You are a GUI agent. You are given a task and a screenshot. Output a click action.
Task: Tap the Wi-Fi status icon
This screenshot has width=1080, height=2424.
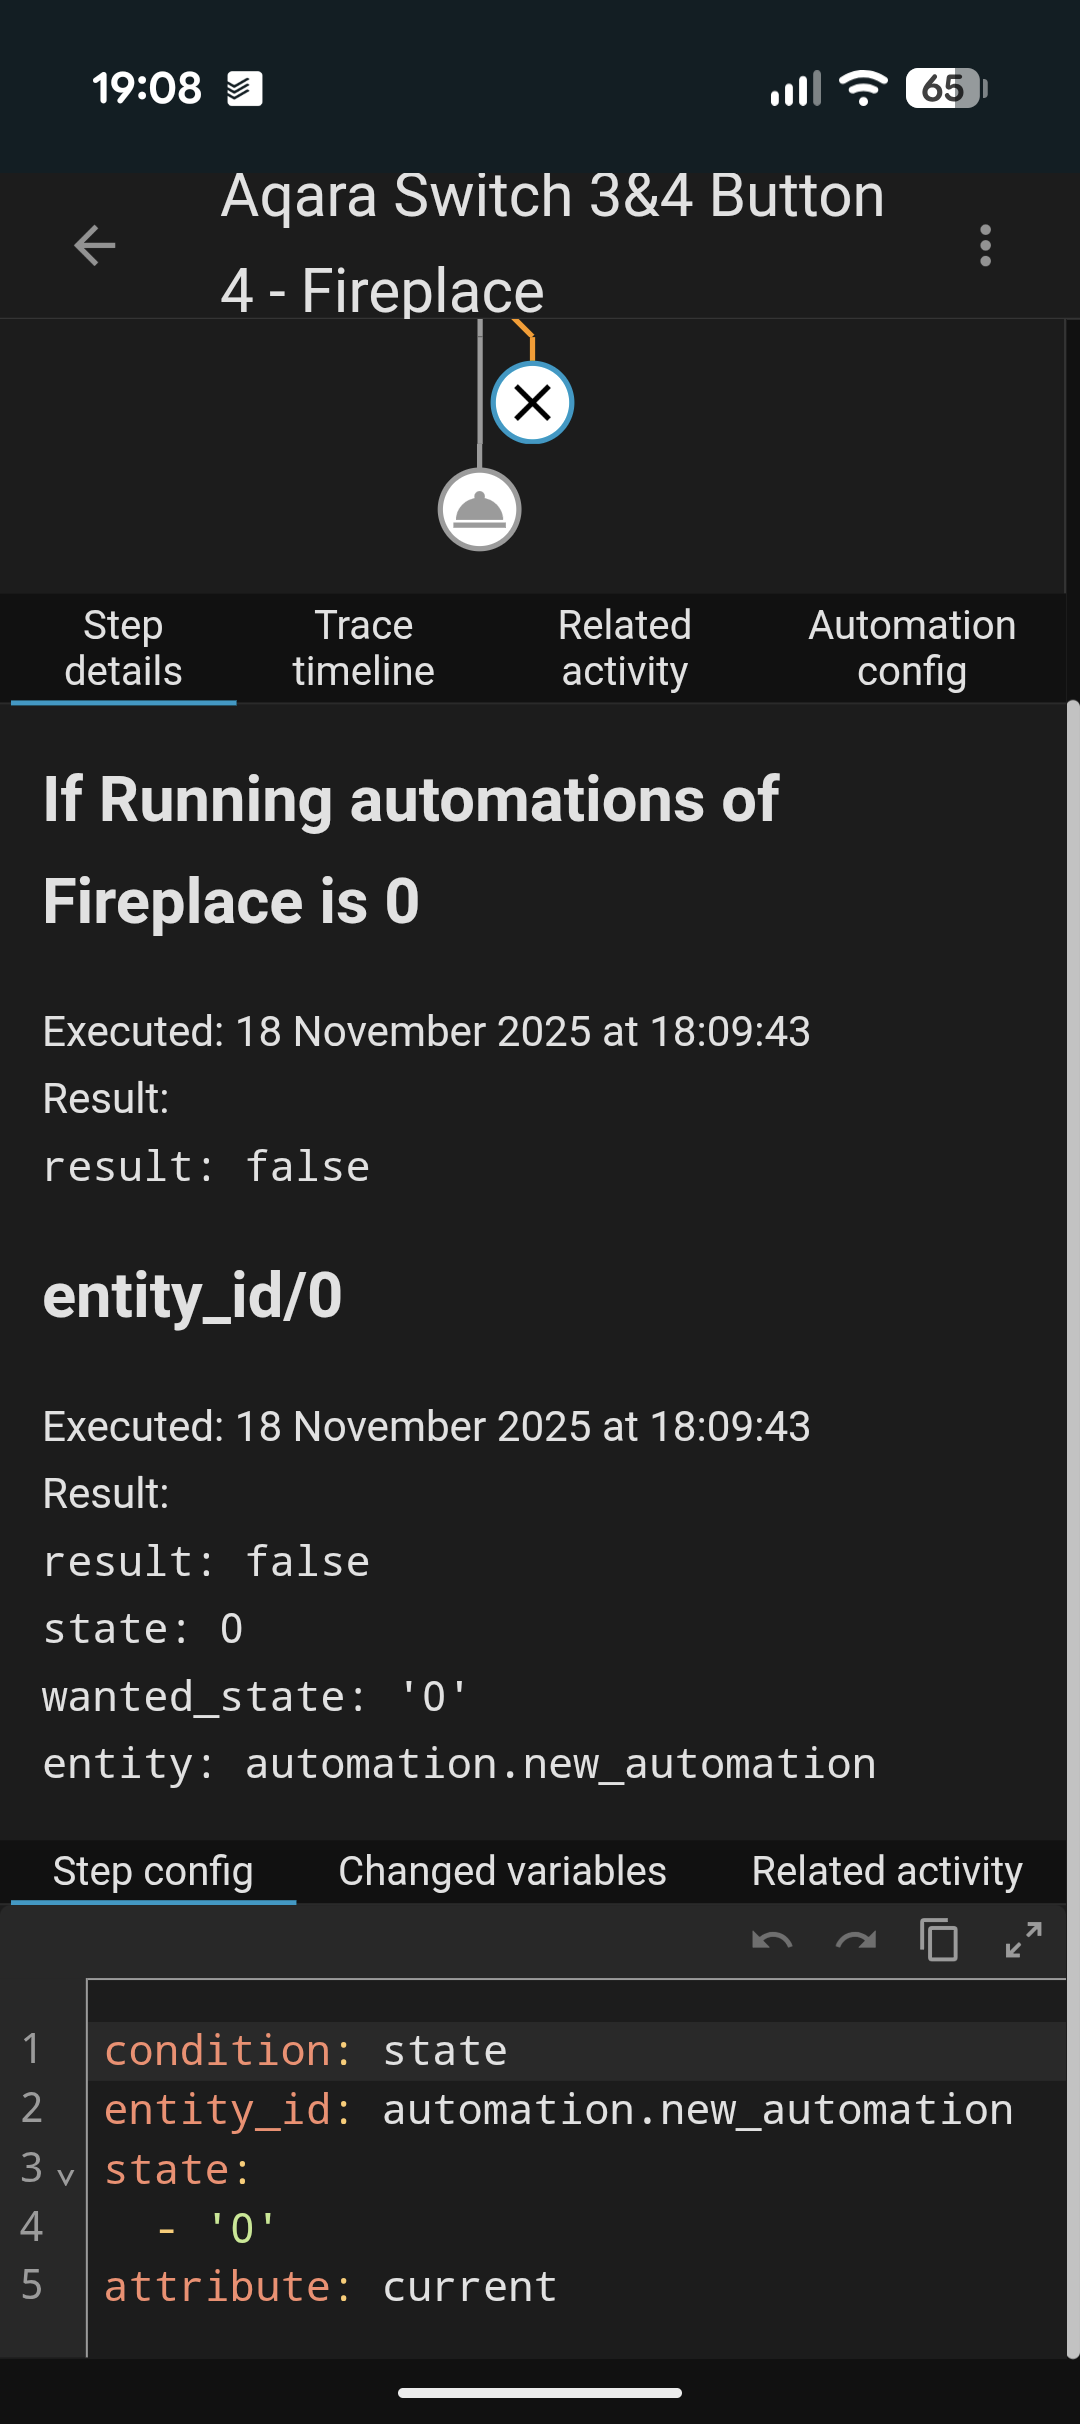point(863,88)
